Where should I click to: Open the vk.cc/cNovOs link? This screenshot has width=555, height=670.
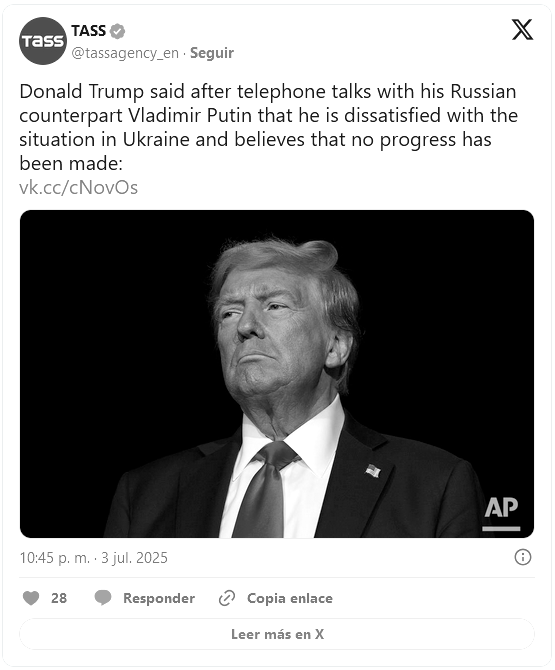click(79, 188)
